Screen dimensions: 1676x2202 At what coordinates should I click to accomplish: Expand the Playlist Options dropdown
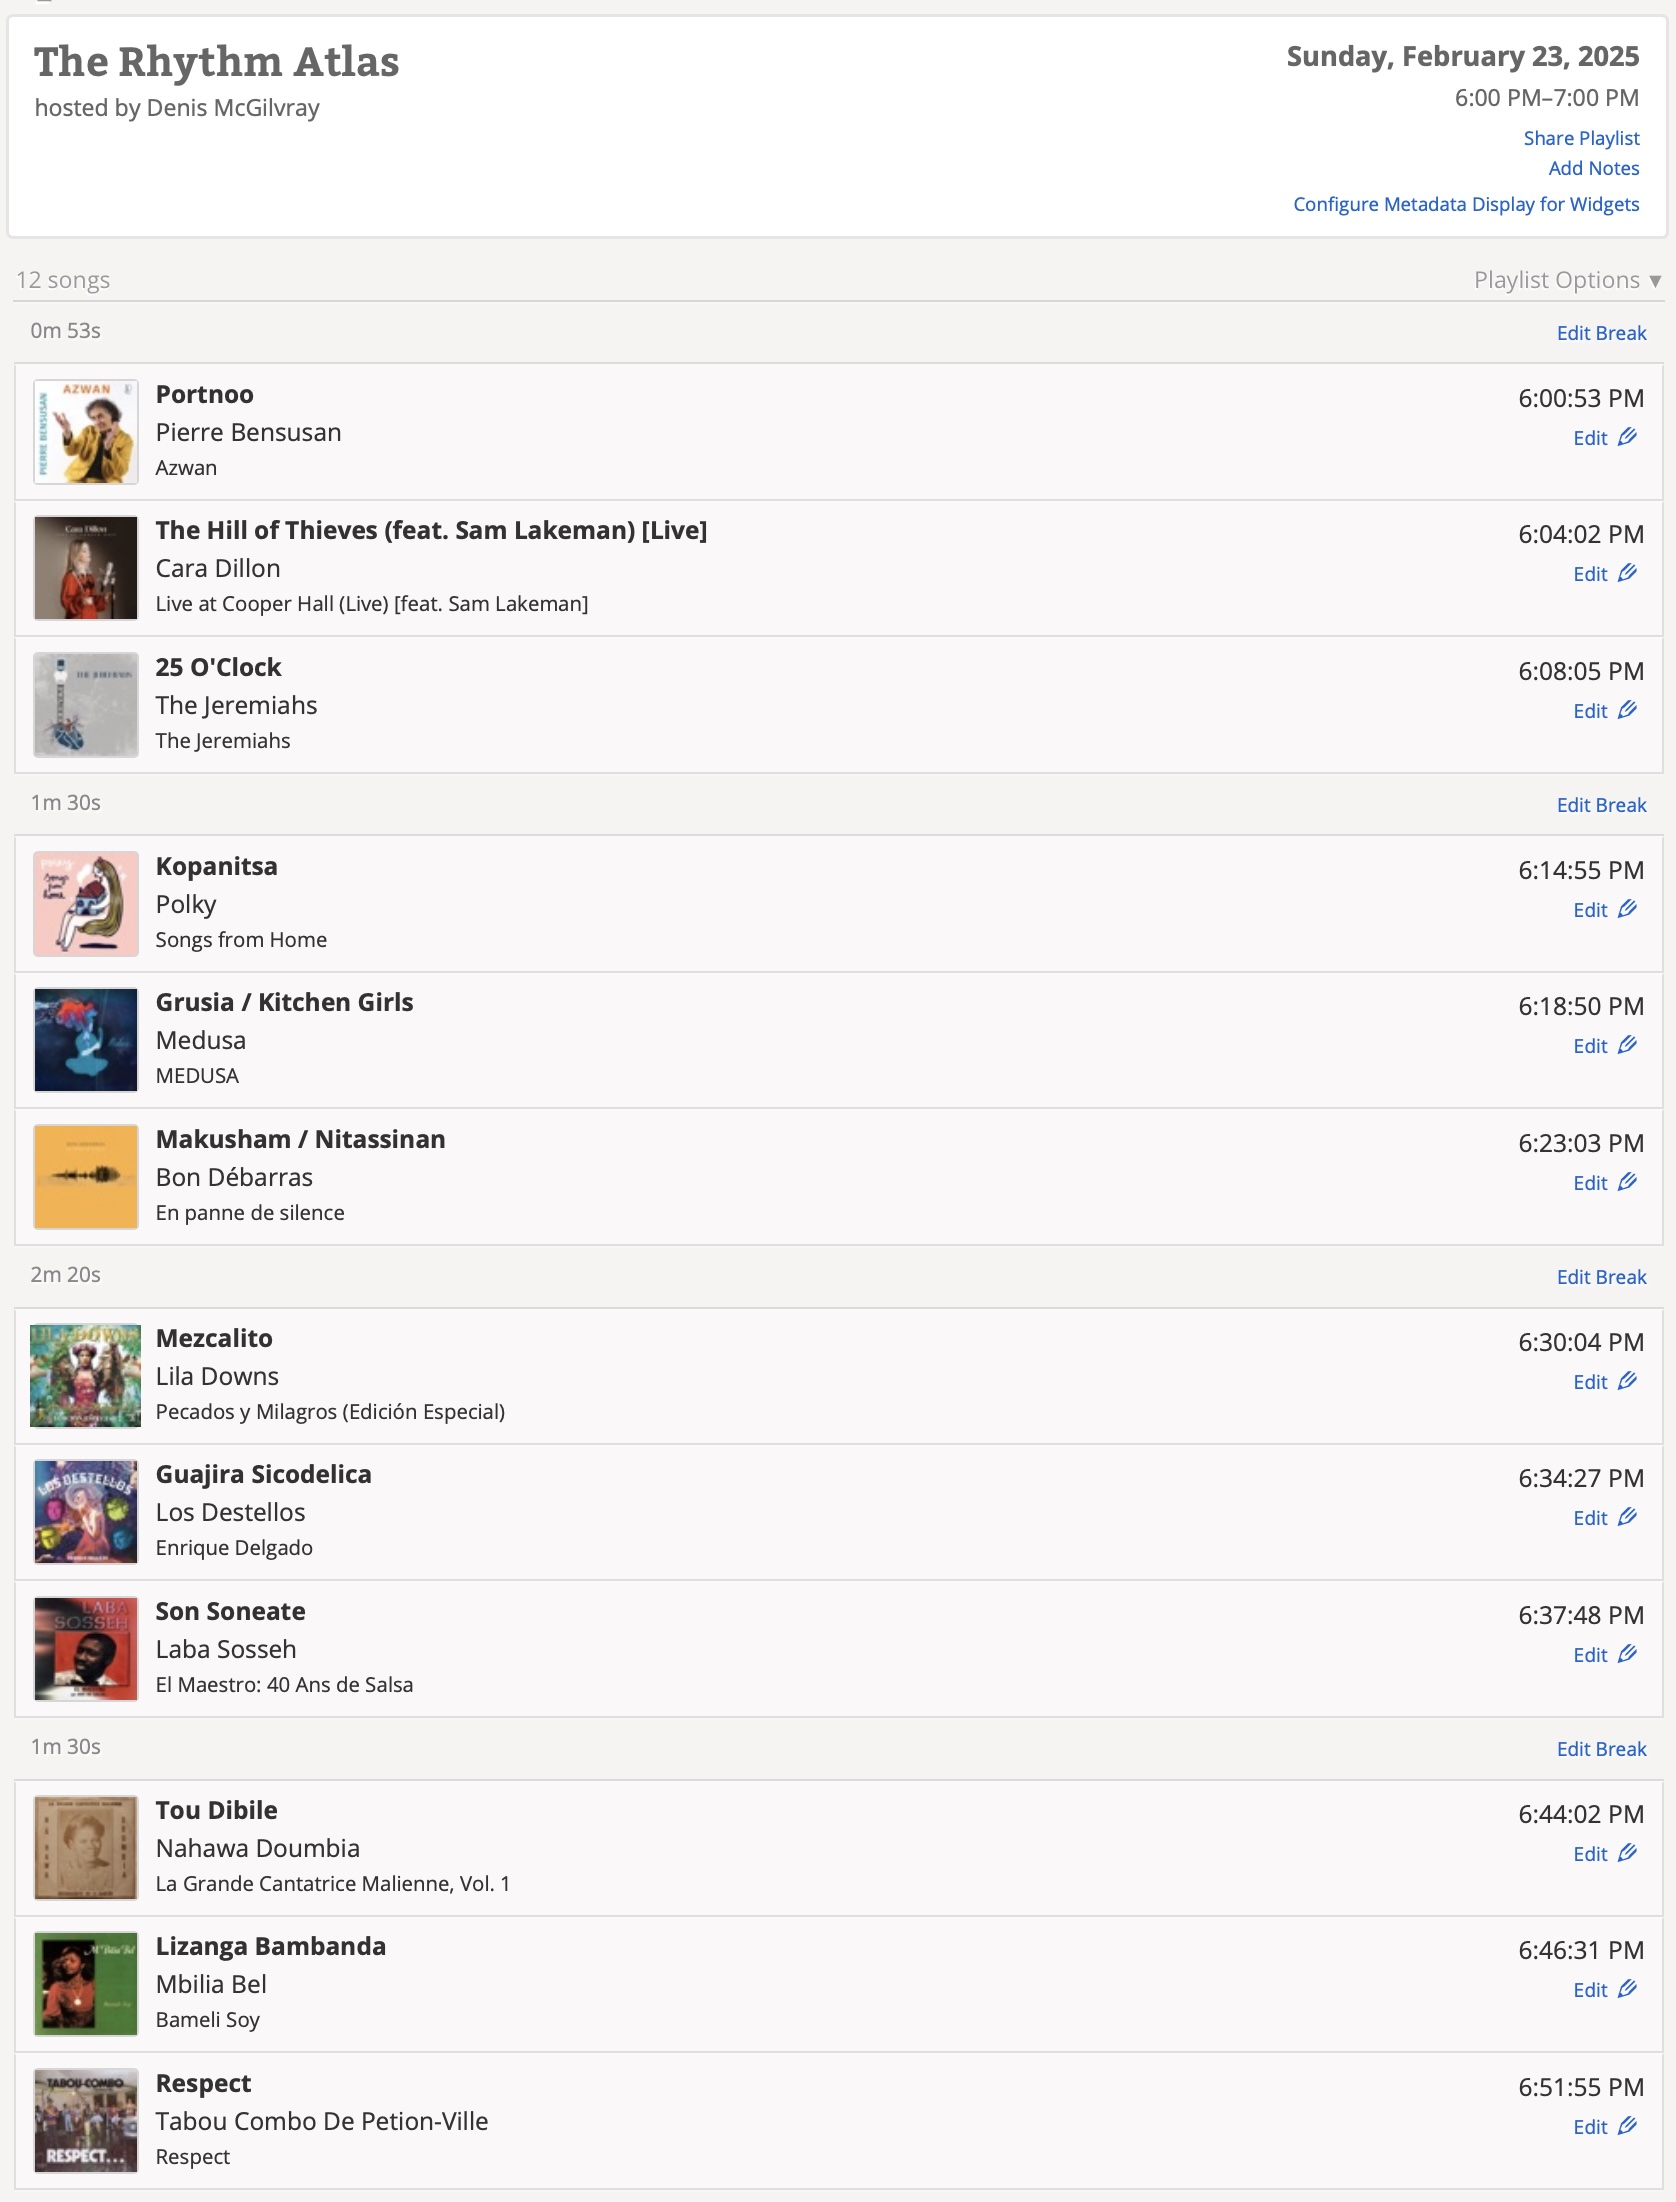(x=1566, y=280)
